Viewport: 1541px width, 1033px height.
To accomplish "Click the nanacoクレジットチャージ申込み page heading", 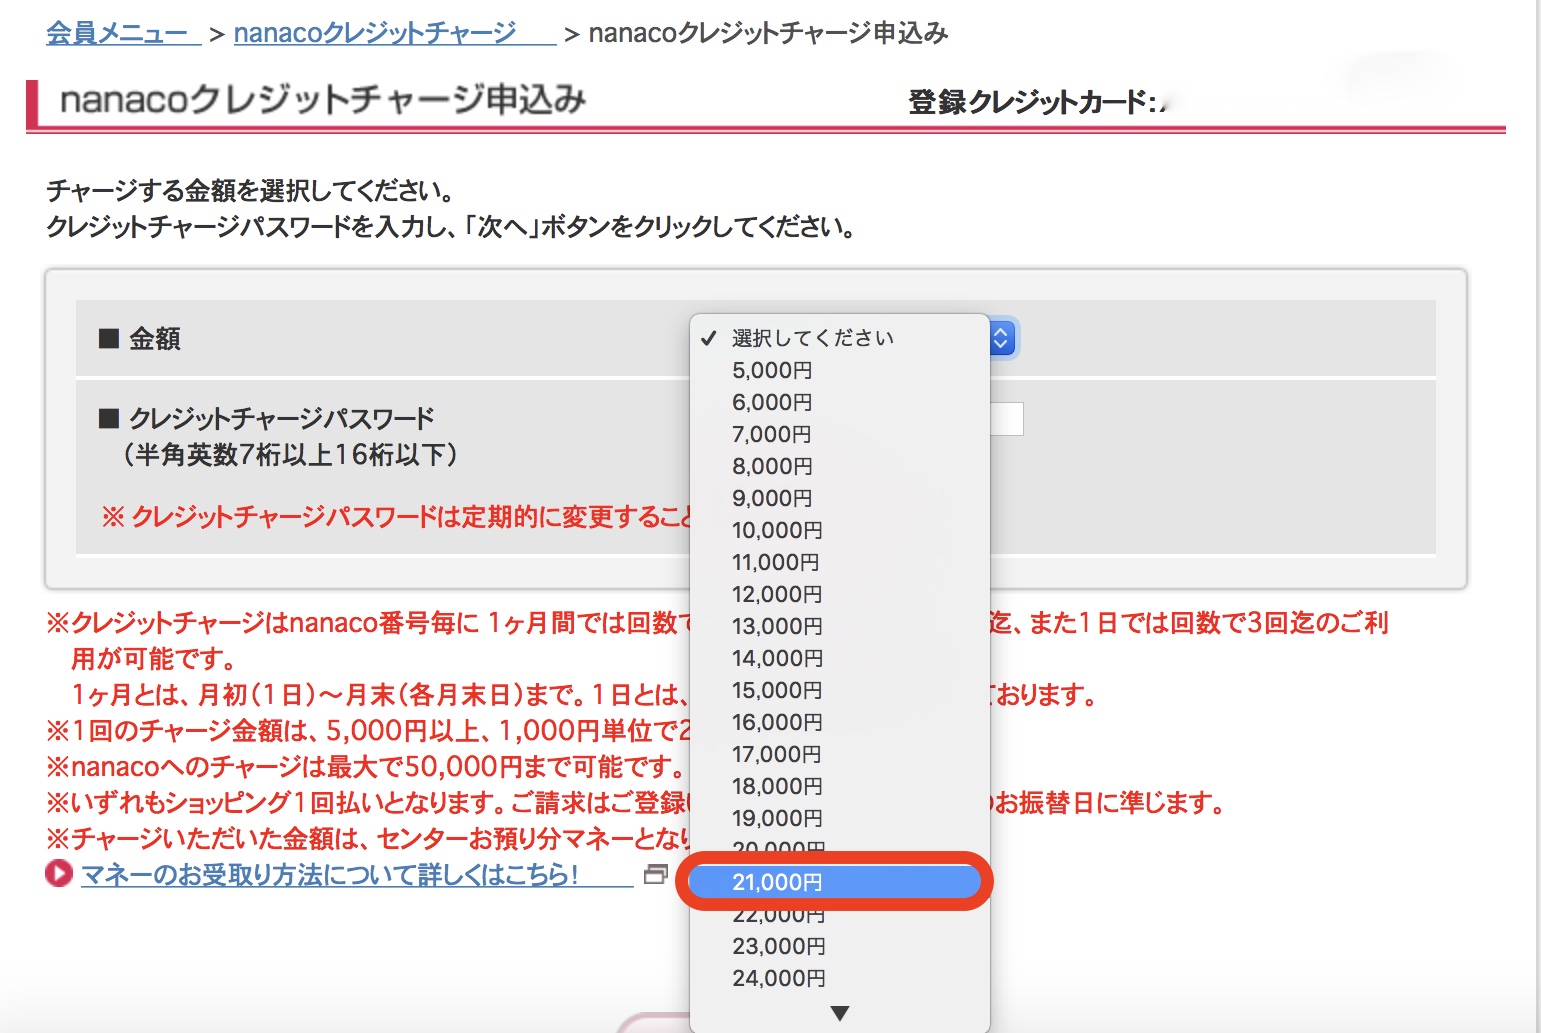I will click(323, 100).
